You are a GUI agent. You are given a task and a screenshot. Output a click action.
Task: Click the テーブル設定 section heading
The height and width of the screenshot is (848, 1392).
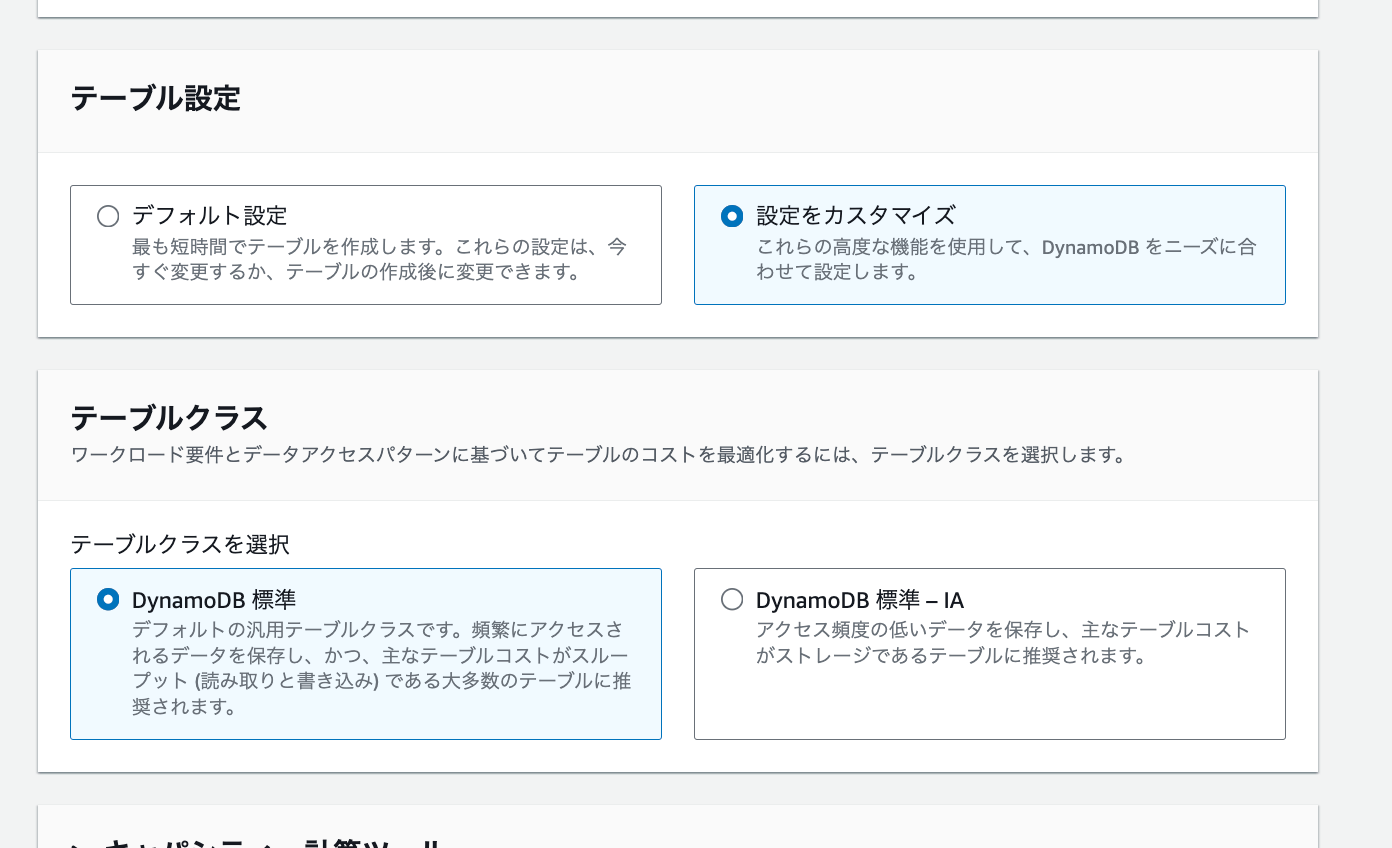[156, 99]
